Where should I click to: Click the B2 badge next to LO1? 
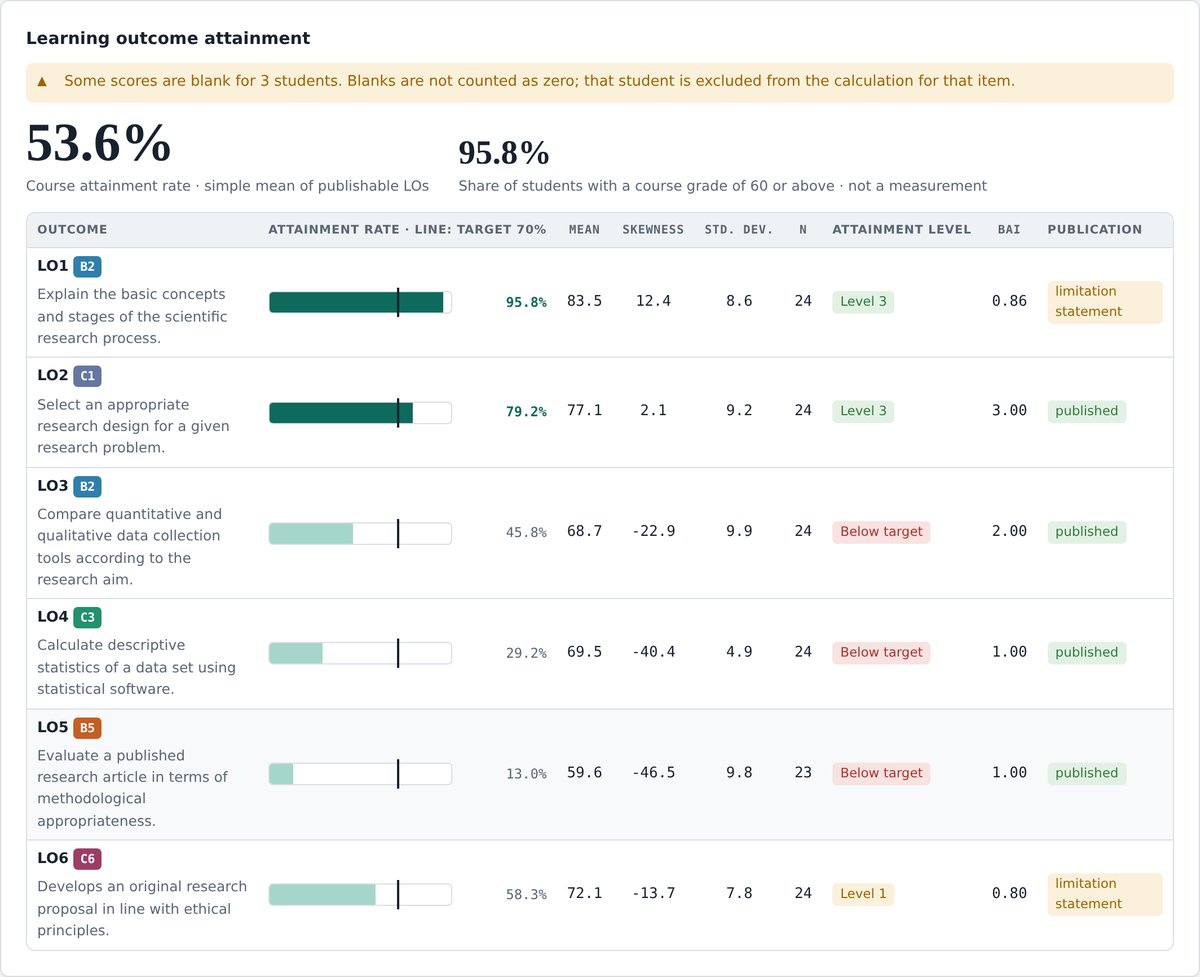coord(88,266)
